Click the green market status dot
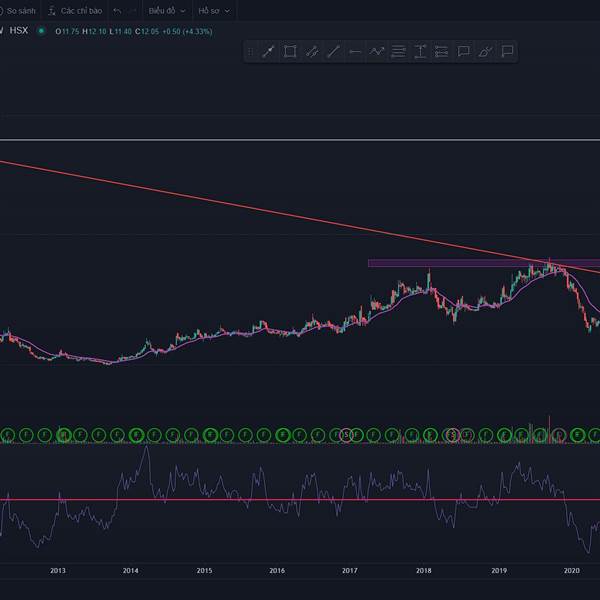 (41, 31)
